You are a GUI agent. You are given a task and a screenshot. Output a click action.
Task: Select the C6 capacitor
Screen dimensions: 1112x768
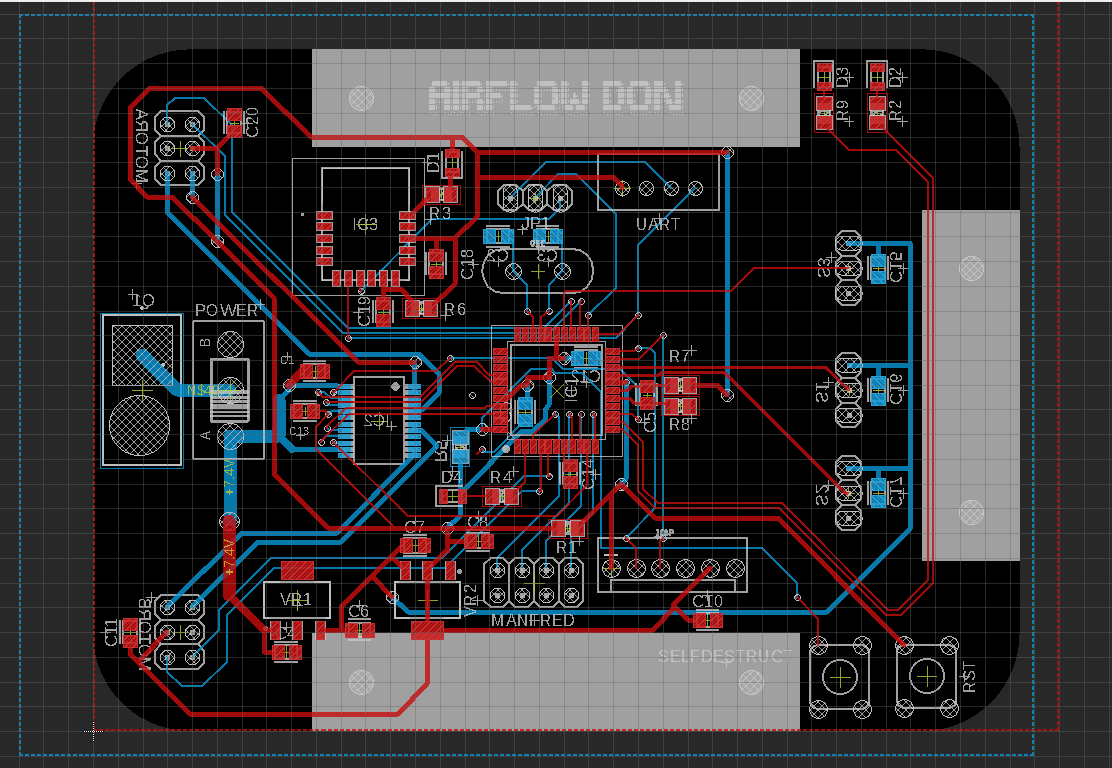(x=360, y=629)
